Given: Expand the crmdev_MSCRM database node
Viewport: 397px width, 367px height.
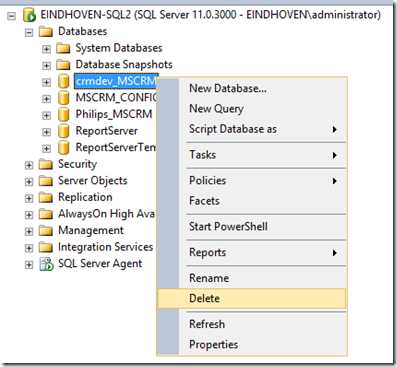Looking at the screenshot, I should pyautogui.click(x=46, y=82).
